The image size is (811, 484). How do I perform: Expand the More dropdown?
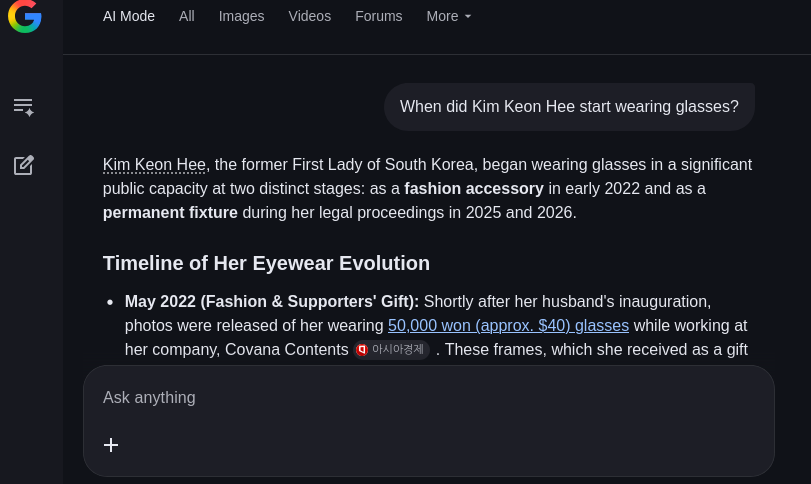point(449,16)
